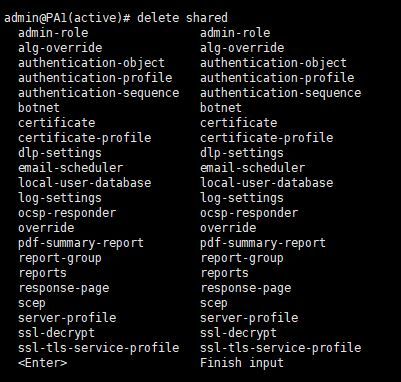This screenshot has width=401, height=382.
Task: Select certificate option in left column
Action: pyautogui.click(x=57, y=123)
